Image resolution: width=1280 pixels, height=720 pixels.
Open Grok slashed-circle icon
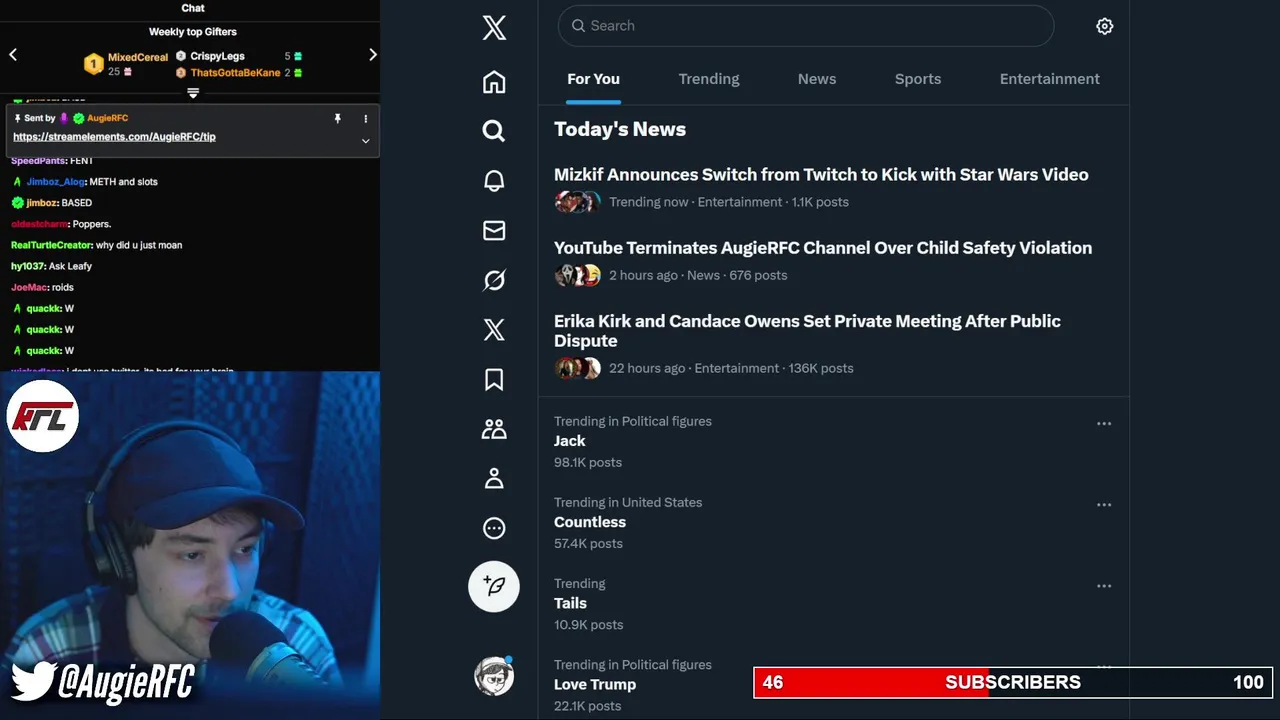pos(494,281)
